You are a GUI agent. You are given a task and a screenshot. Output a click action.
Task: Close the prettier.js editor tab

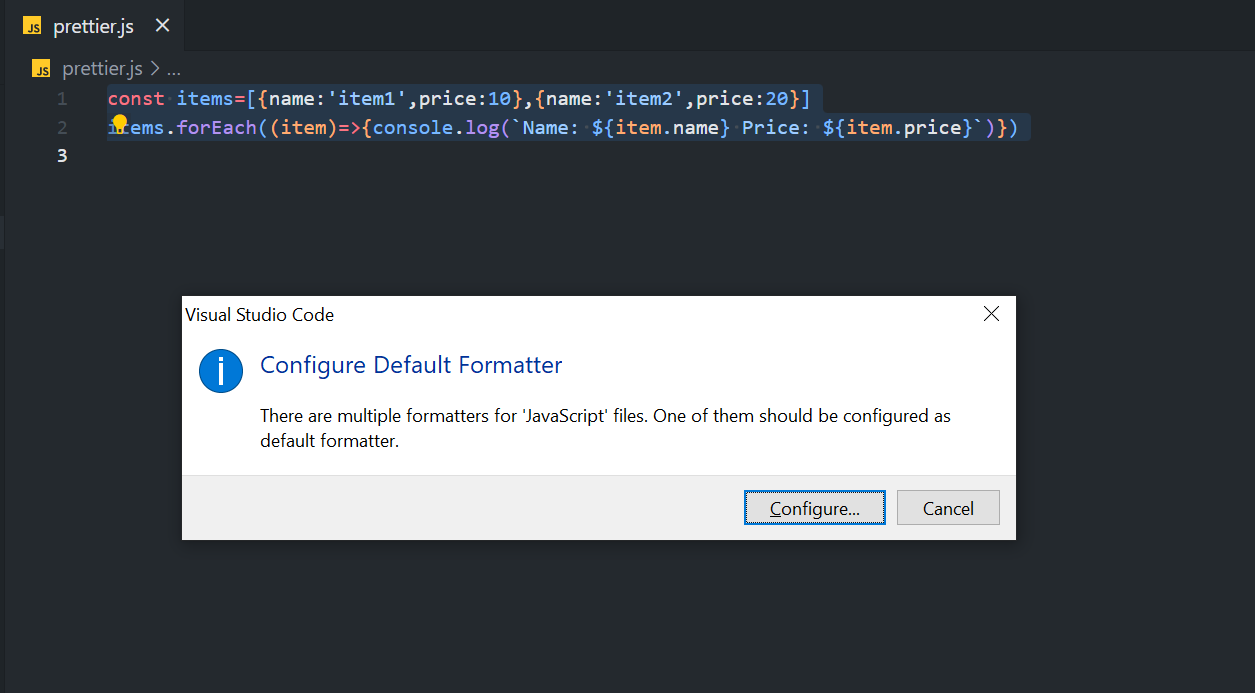(x=162, y=26)
